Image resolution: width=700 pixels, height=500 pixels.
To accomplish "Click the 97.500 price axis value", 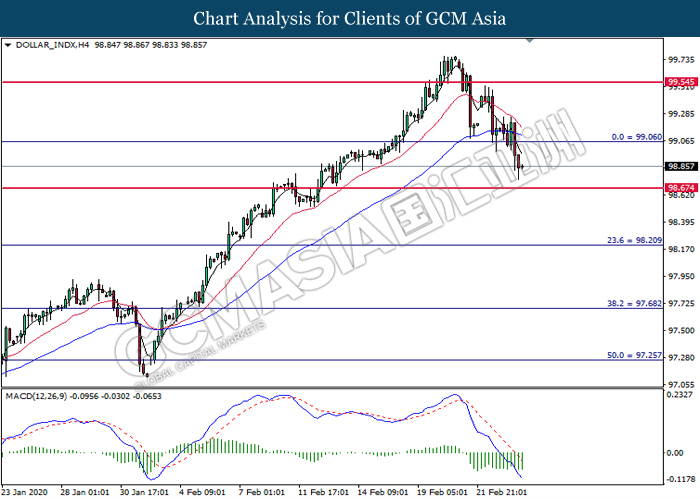I will [x=681, y=330].
